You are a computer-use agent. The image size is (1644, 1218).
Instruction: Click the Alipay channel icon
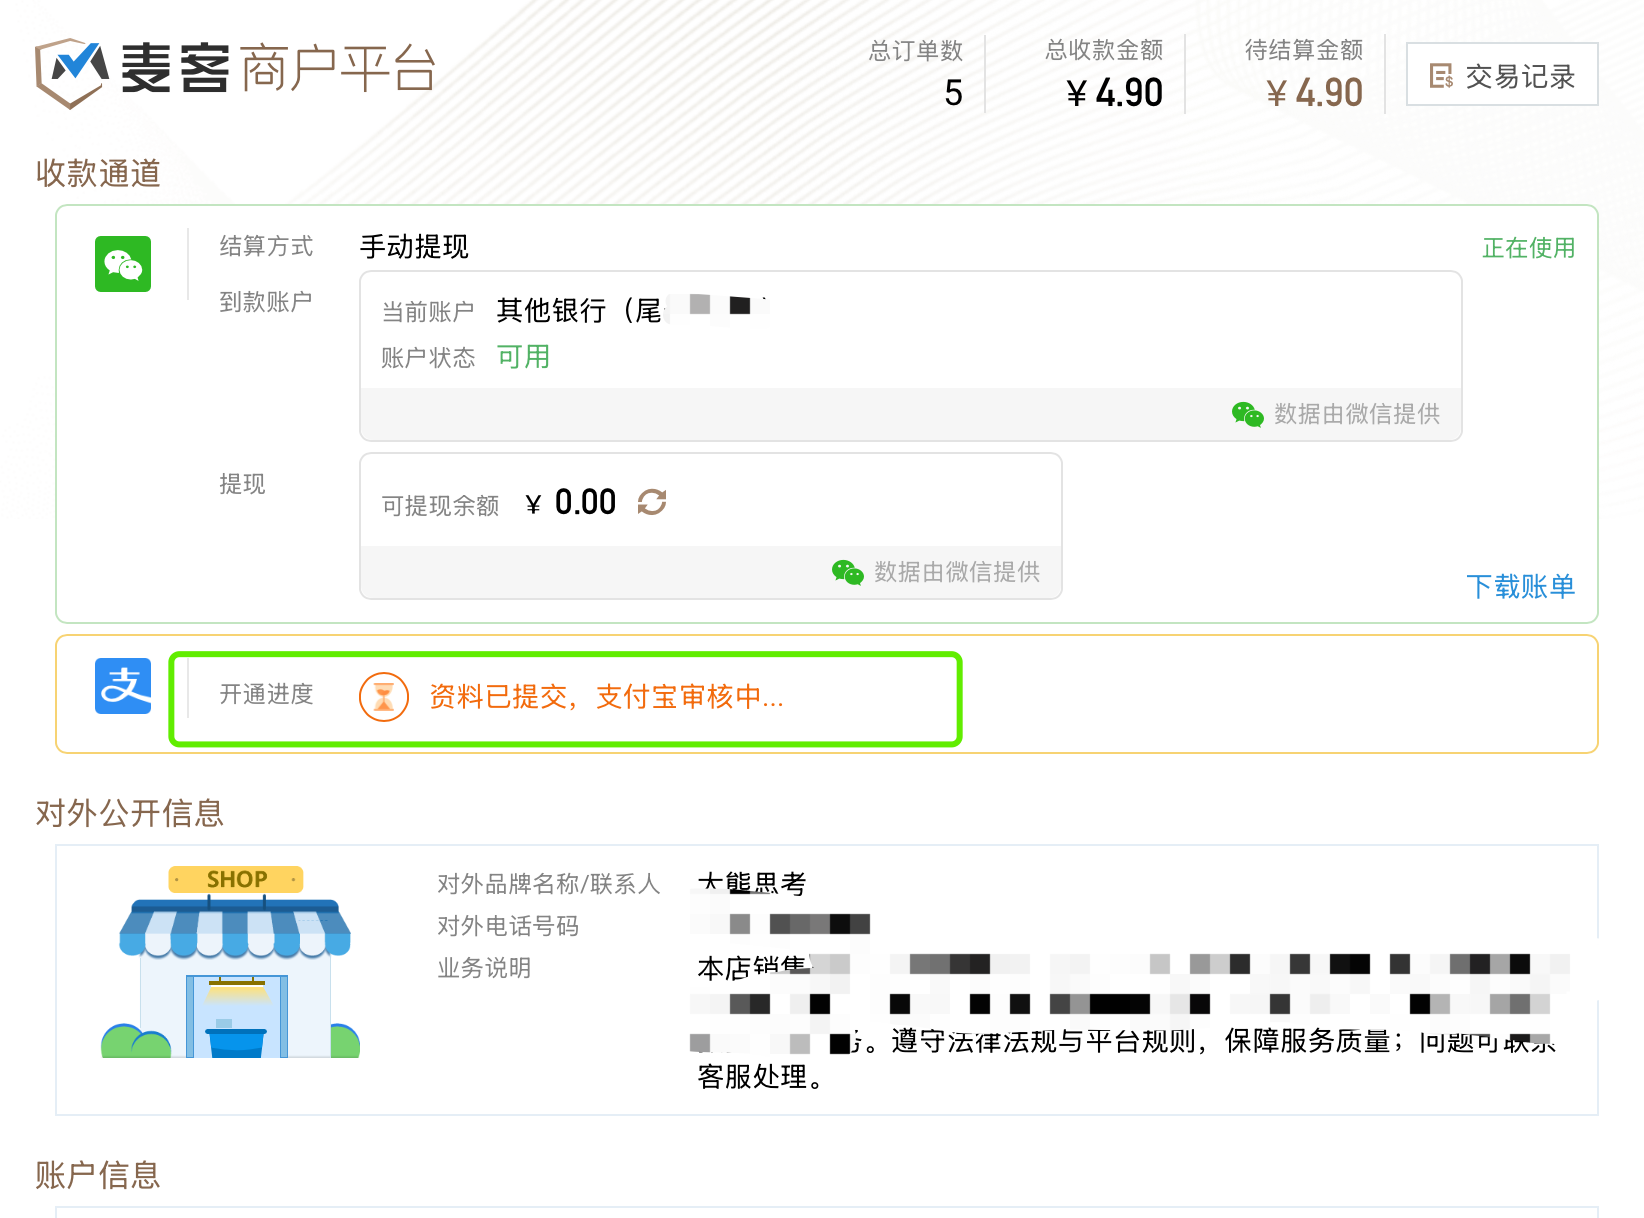[x=123, y=686]
